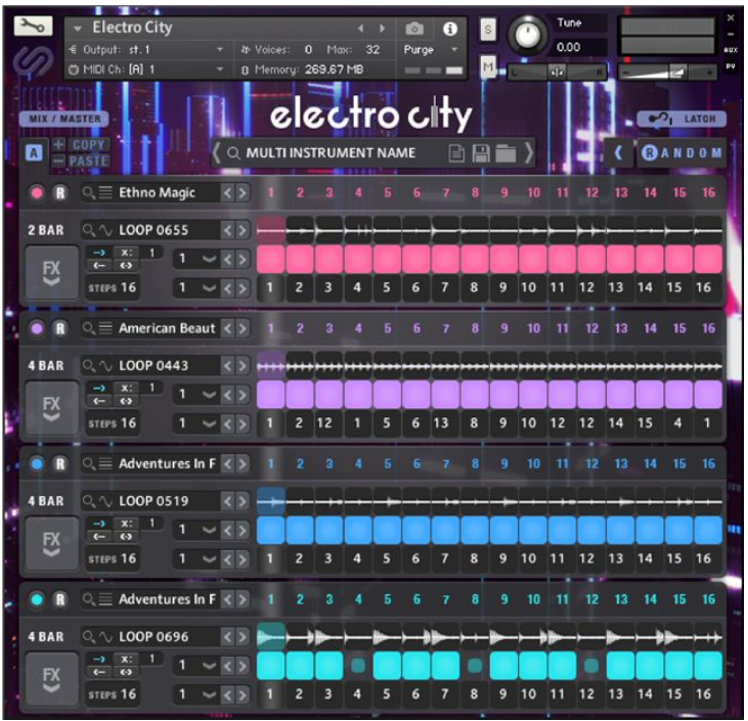Click the search icon next to Ethno Magic
Screen dimensions: 748x721
point(88,192)
